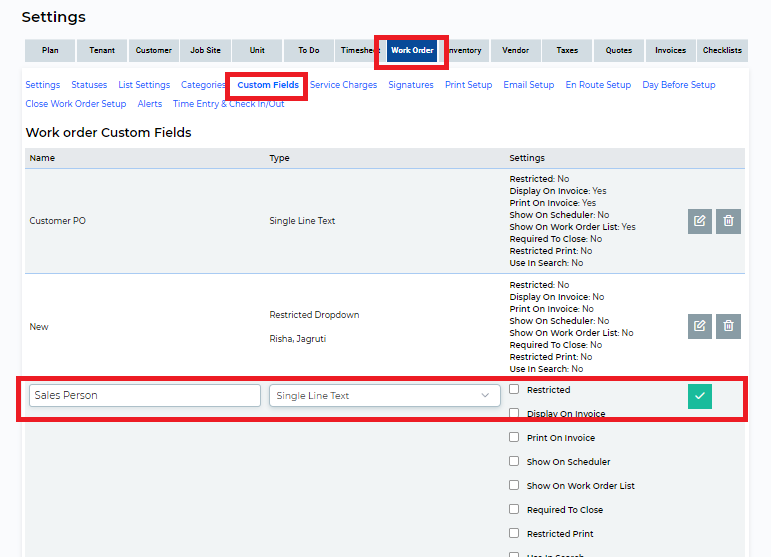Screen dimensions: 771x557
Task: Open the Single Line Text type dropdown
Action: coord(385,396)
